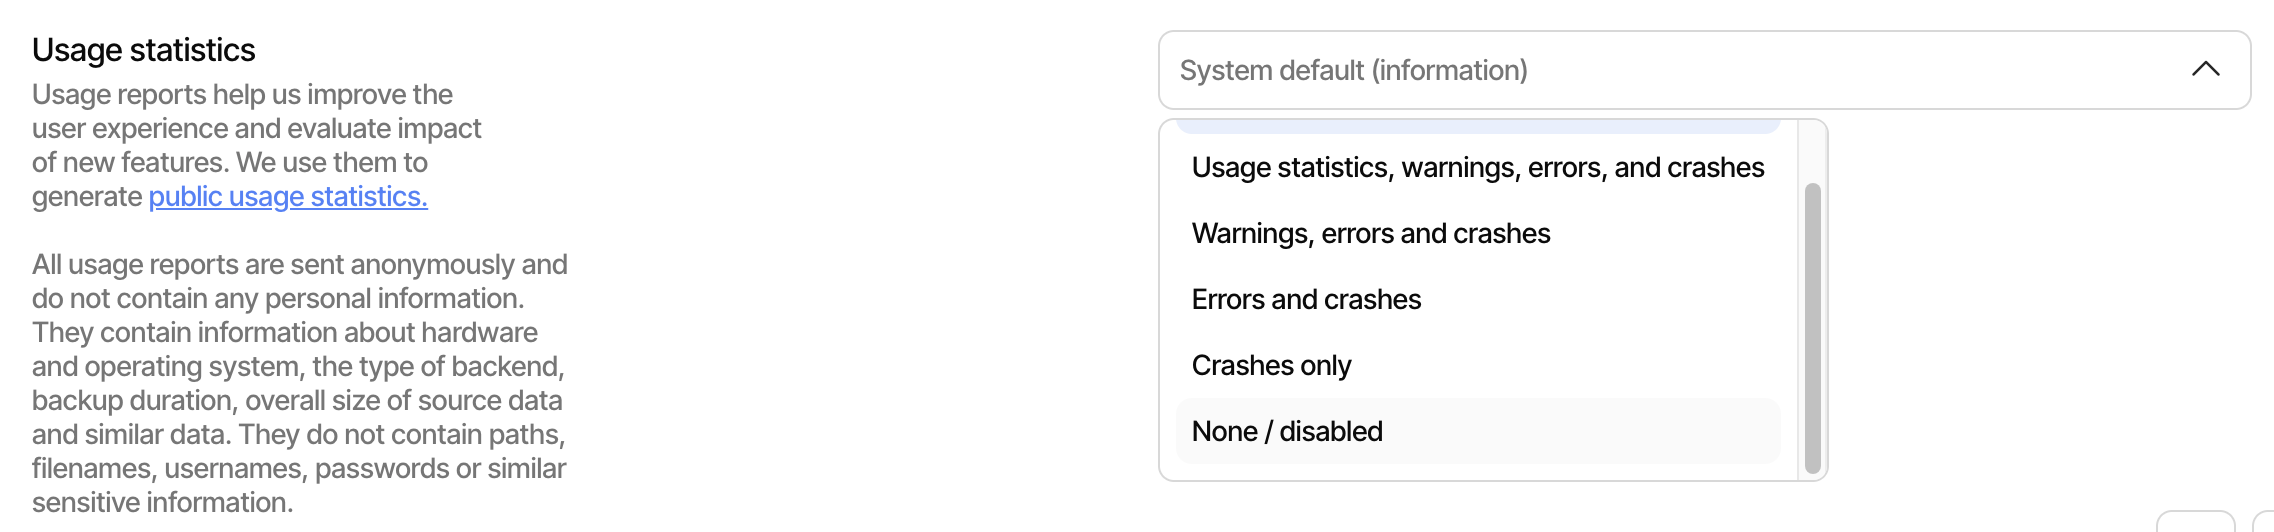Click the partially hidden highlighted option atop the list
The width and height of the screenshot is (2274, 532).
coord(1477,126)
